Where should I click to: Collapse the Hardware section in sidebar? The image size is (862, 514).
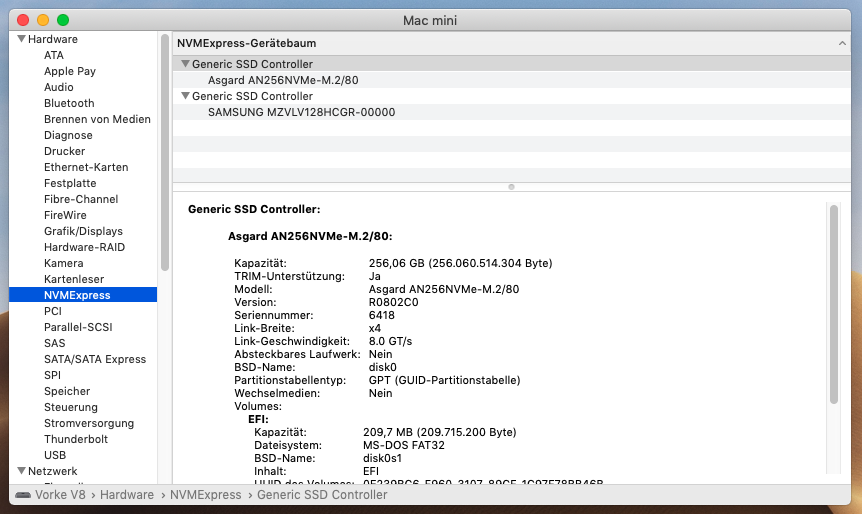coord(21,39)
